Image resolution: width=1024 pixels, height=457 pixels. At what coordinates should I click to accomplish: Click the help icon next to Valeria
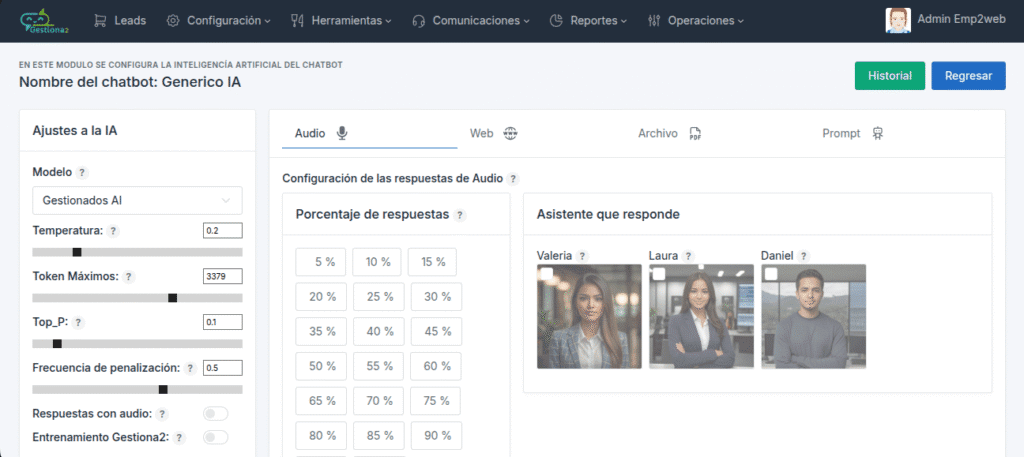[582, 256]
